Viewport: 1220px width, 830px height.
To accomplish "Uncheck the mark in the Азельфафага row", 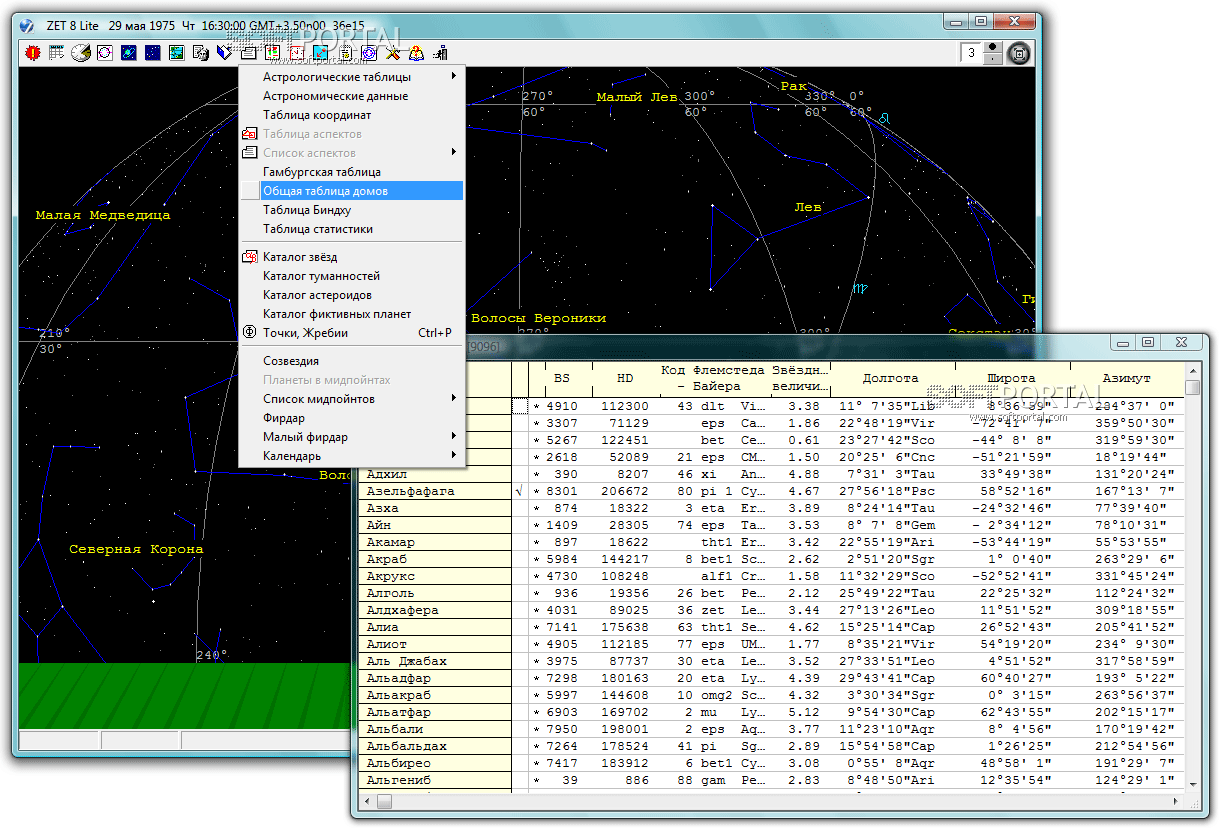I will [519, 491].
